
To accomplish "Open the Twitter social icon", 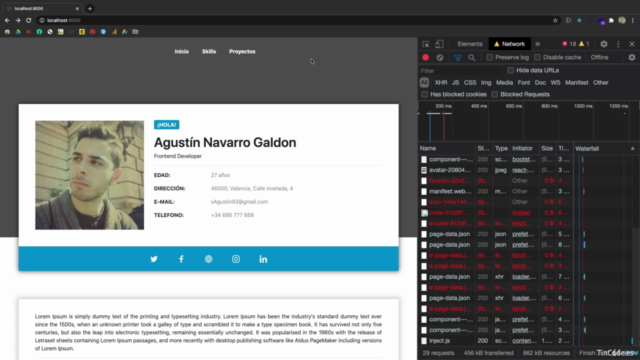I will (154, 259).
